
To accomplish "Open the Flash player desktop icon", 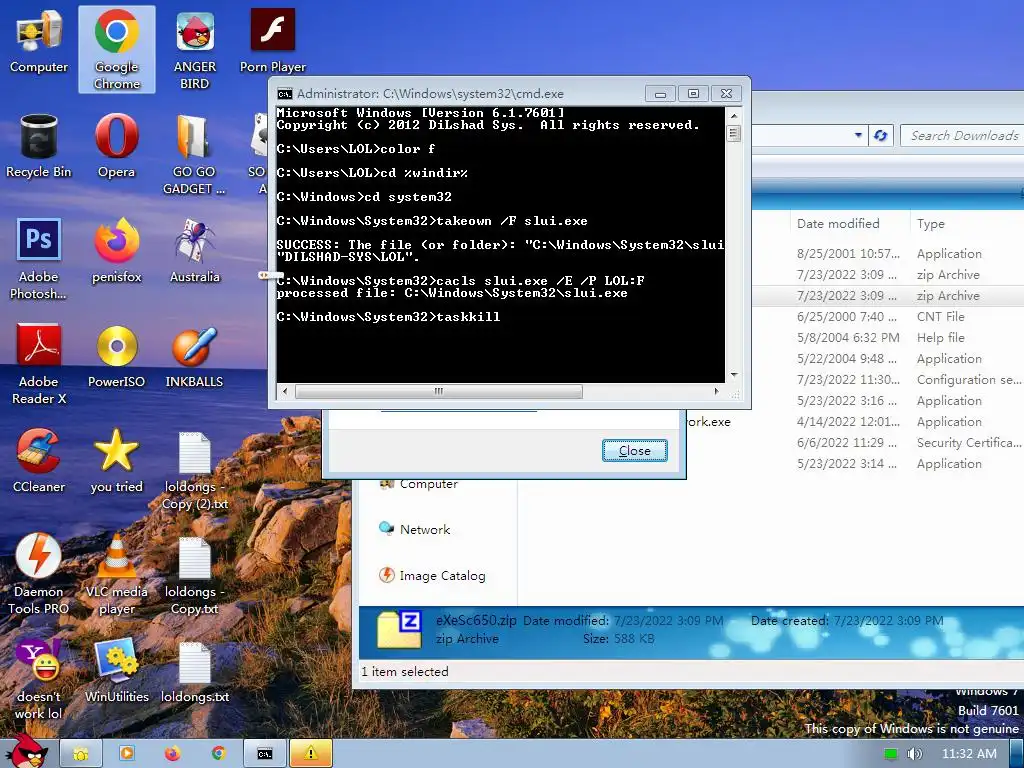I will pos(272,42).
